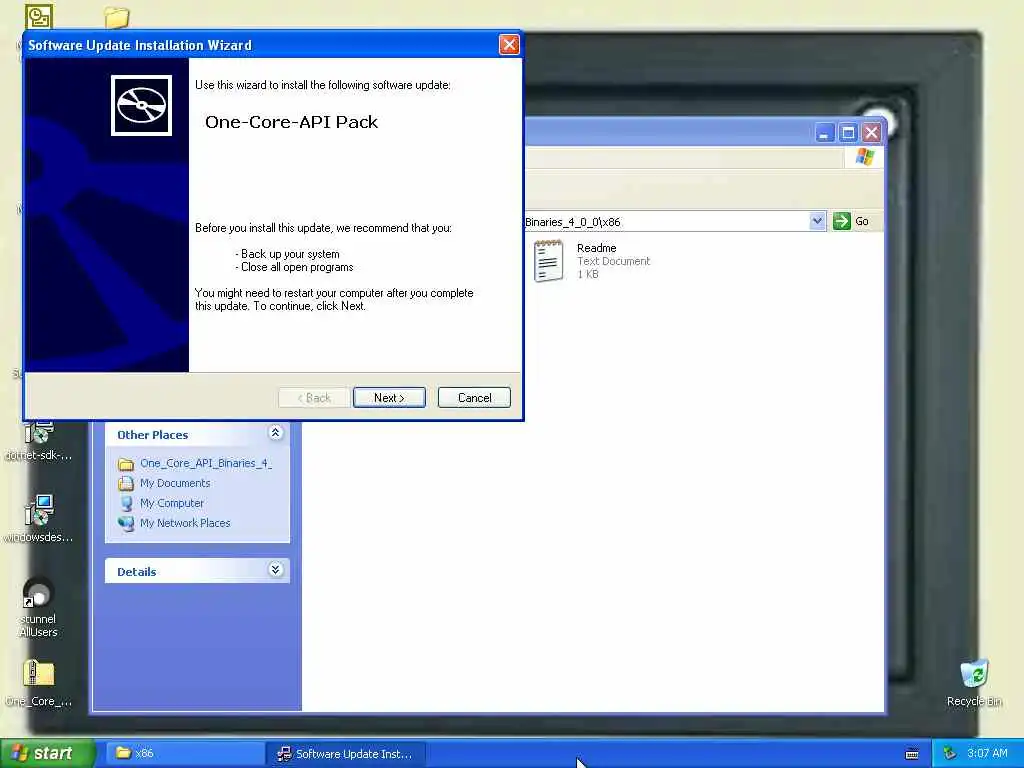The height and width of the screenshot is (768, 1024).
Task: Click the One_Core_API_Binaries folder icon in sidebar
Action: coord(126,464)
